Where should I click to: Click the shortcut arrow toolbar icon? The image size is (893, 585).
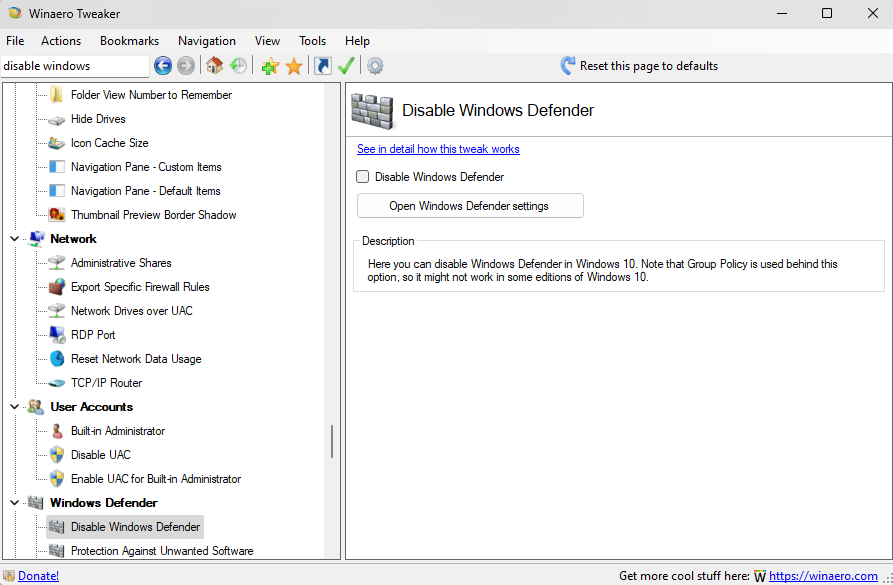pos(323,66)
